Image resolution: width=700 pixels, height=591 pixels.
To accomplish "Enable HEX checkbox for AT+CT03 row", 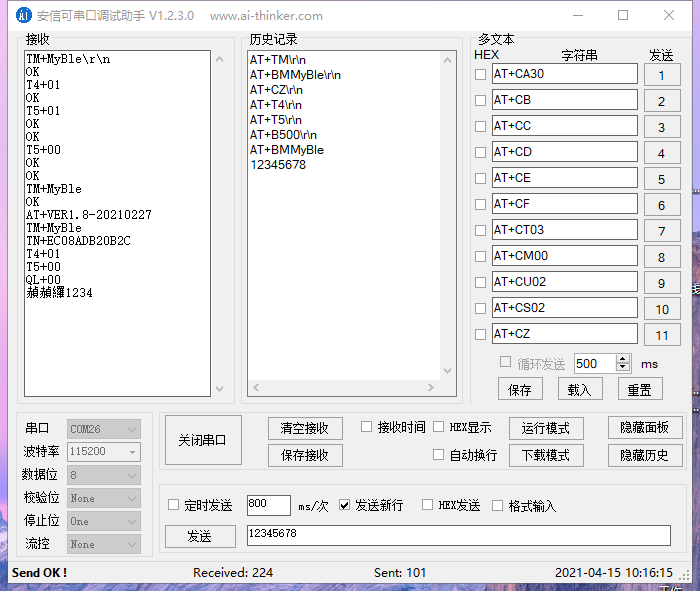I will click(x=480, y=230).
